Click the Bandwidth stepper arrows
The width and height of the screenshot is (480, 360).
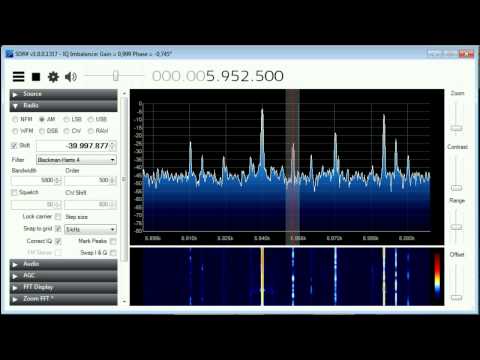58,180
